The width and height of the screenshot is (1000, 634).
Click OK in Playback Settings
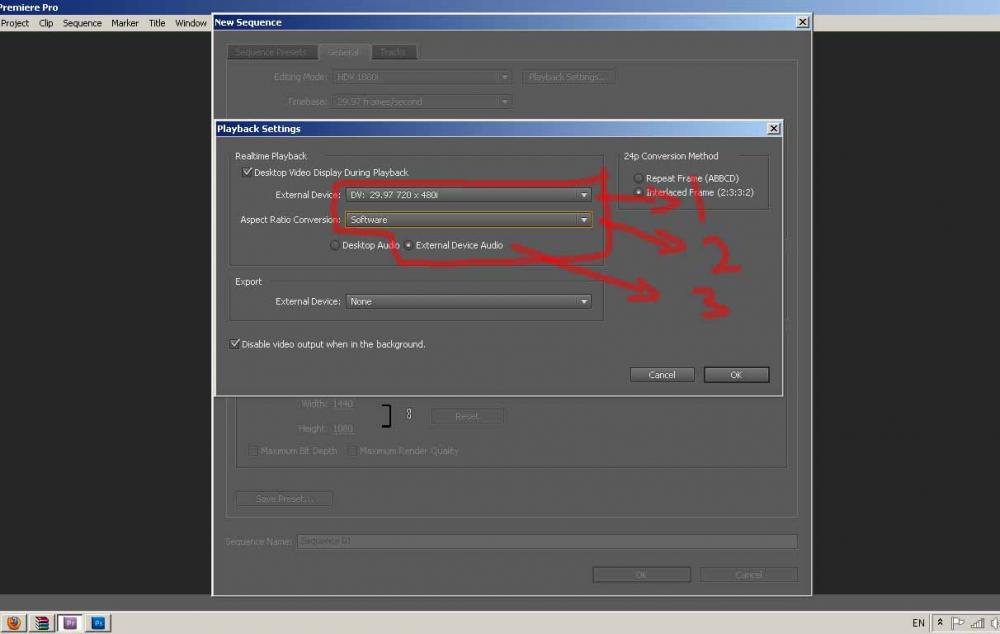click(x=736, y=374)
